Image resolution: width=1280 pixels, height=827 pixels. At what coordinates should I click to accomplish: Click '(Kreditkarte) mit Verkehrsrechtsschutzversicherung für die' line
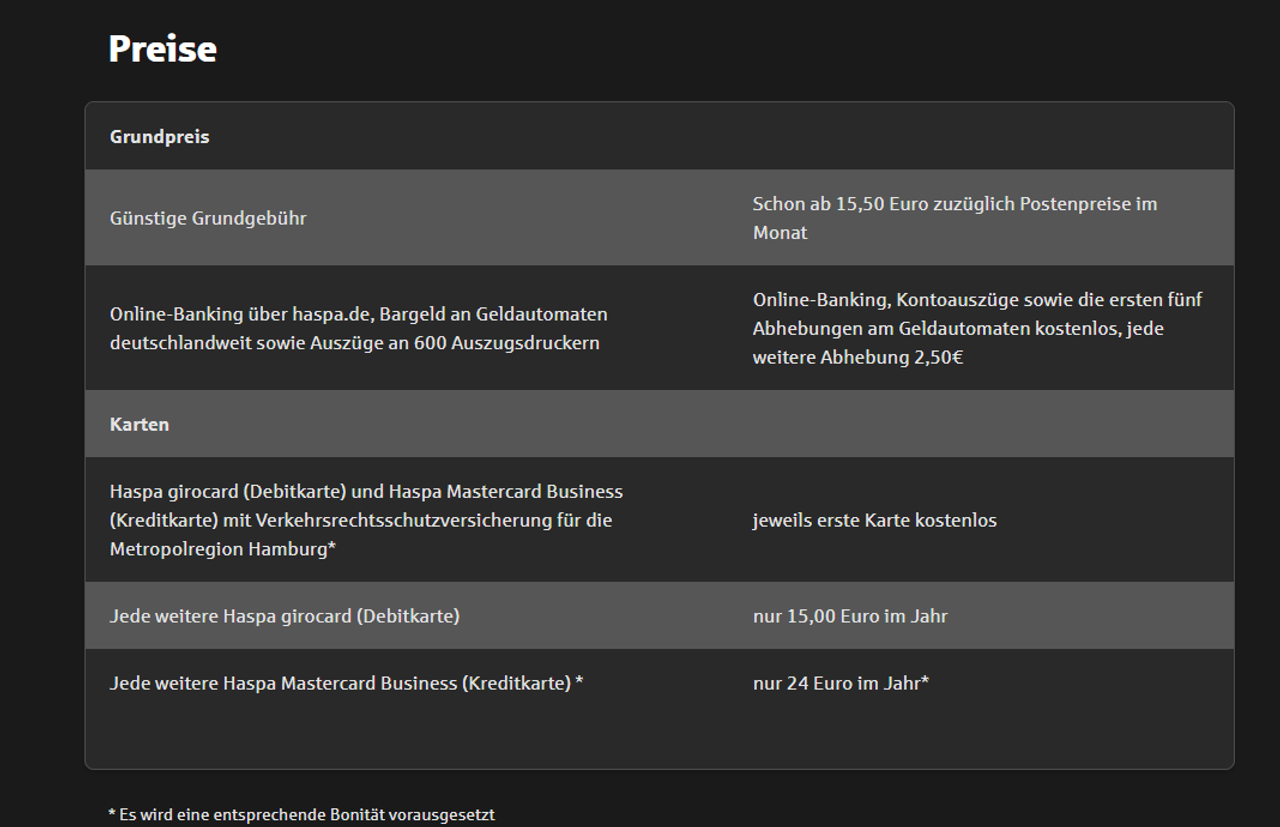point(361,520)
